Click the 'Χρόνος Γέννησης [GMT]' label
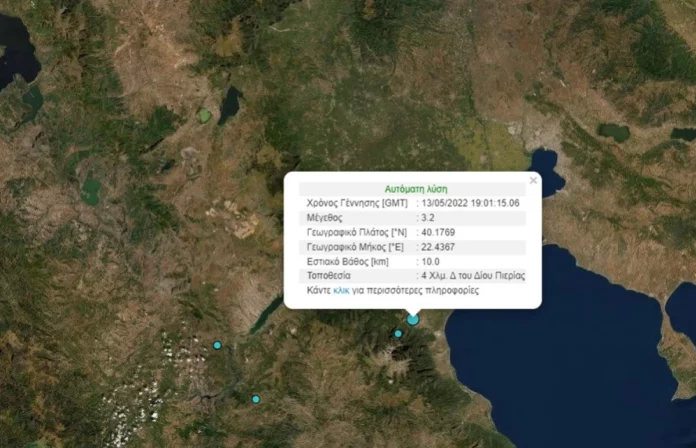Screen dimensions: 696x448 tap(357, 202)
